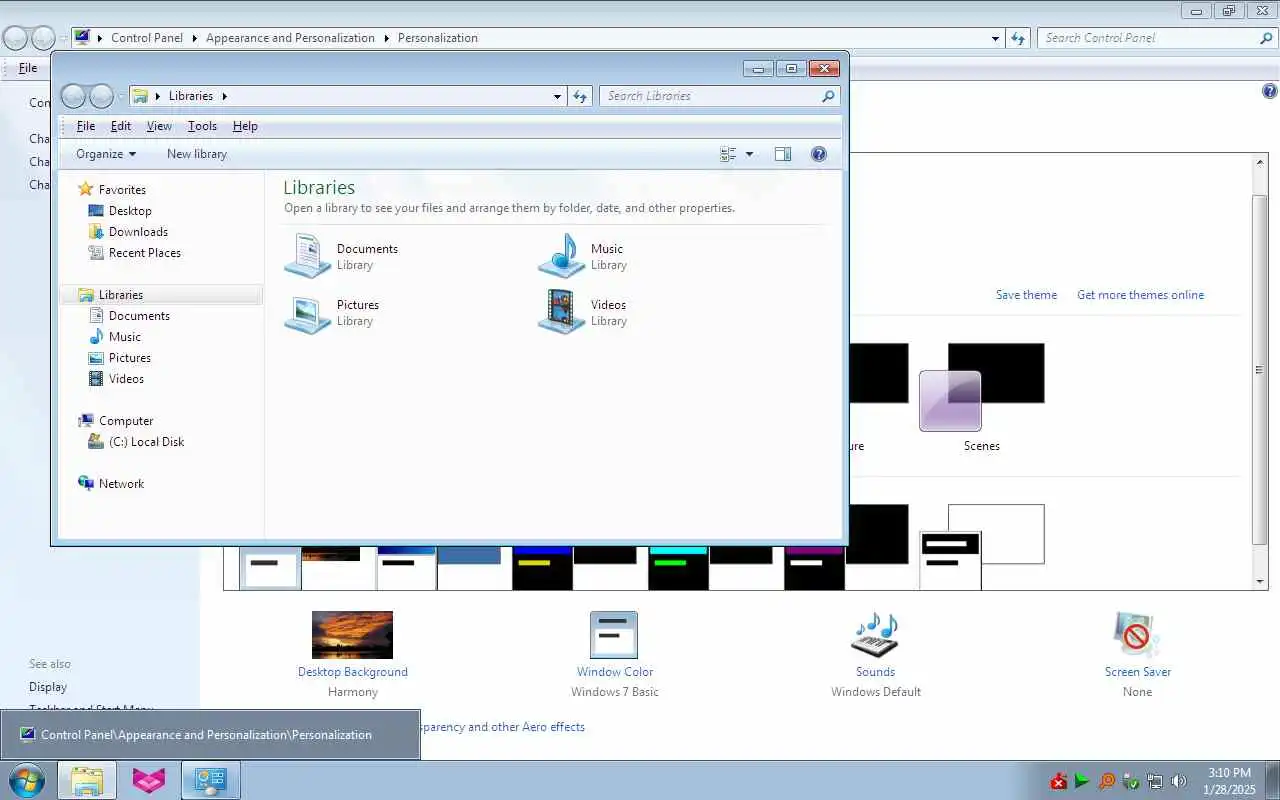Toggle the preview pane button
1280x800 pixels.
click(x=783, y=154)
